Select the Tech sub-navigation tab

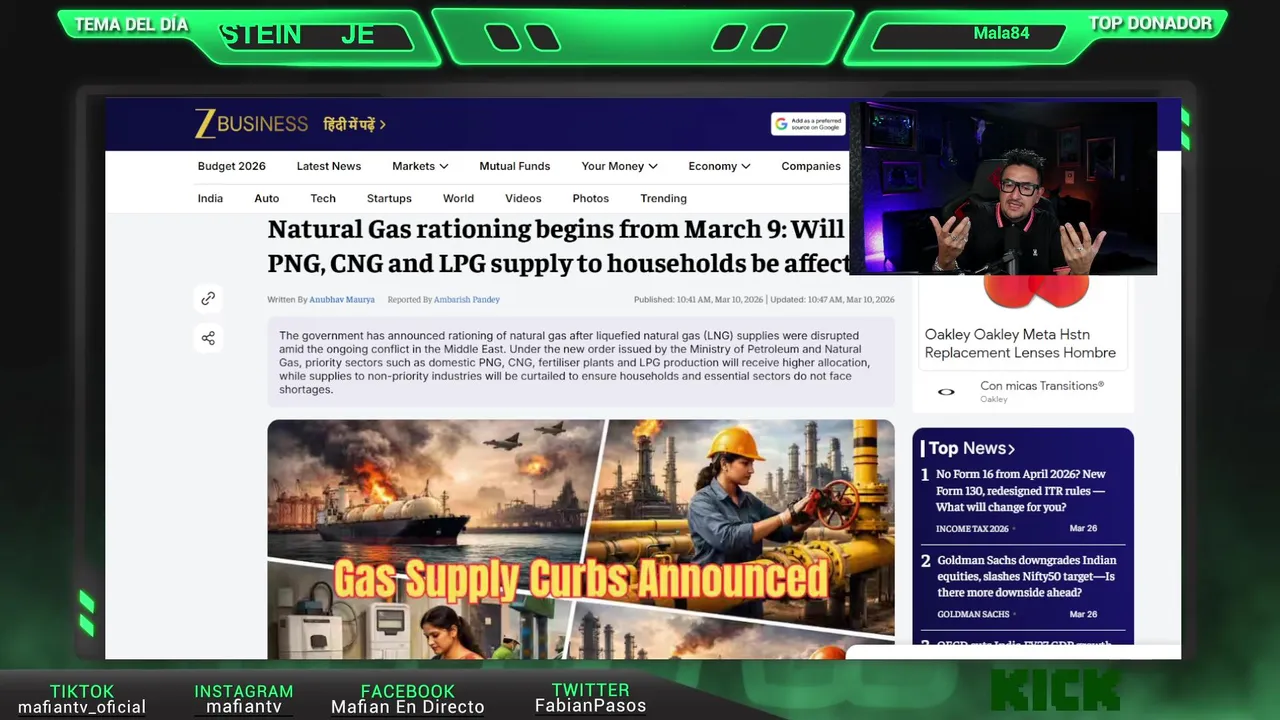[x=323, y=198]
